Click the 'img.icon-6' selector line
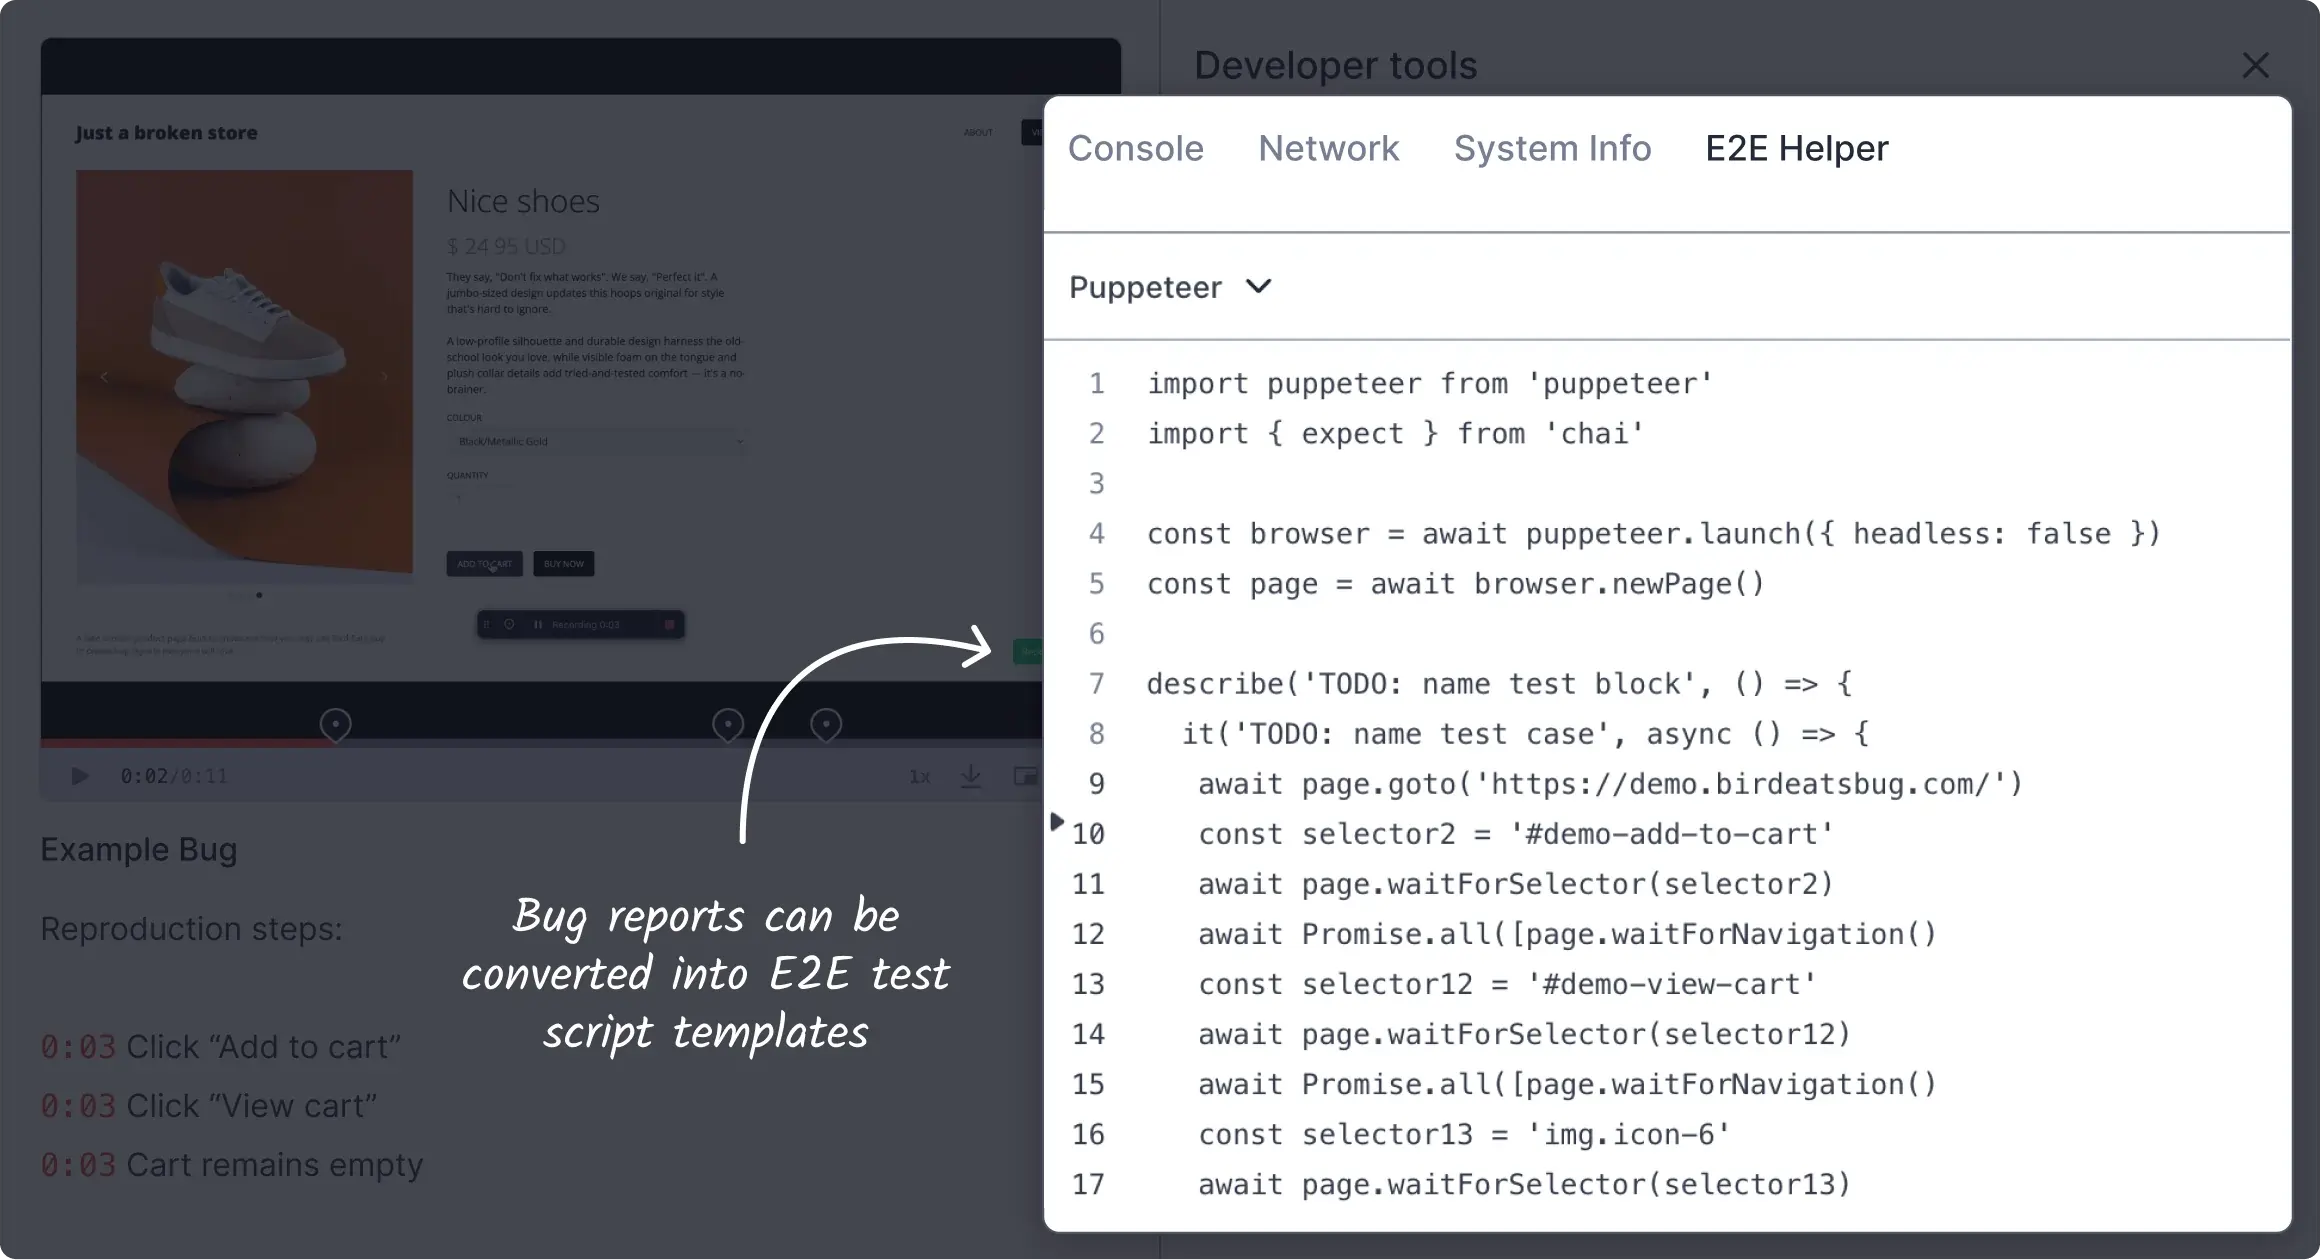 point(1464,1135)
